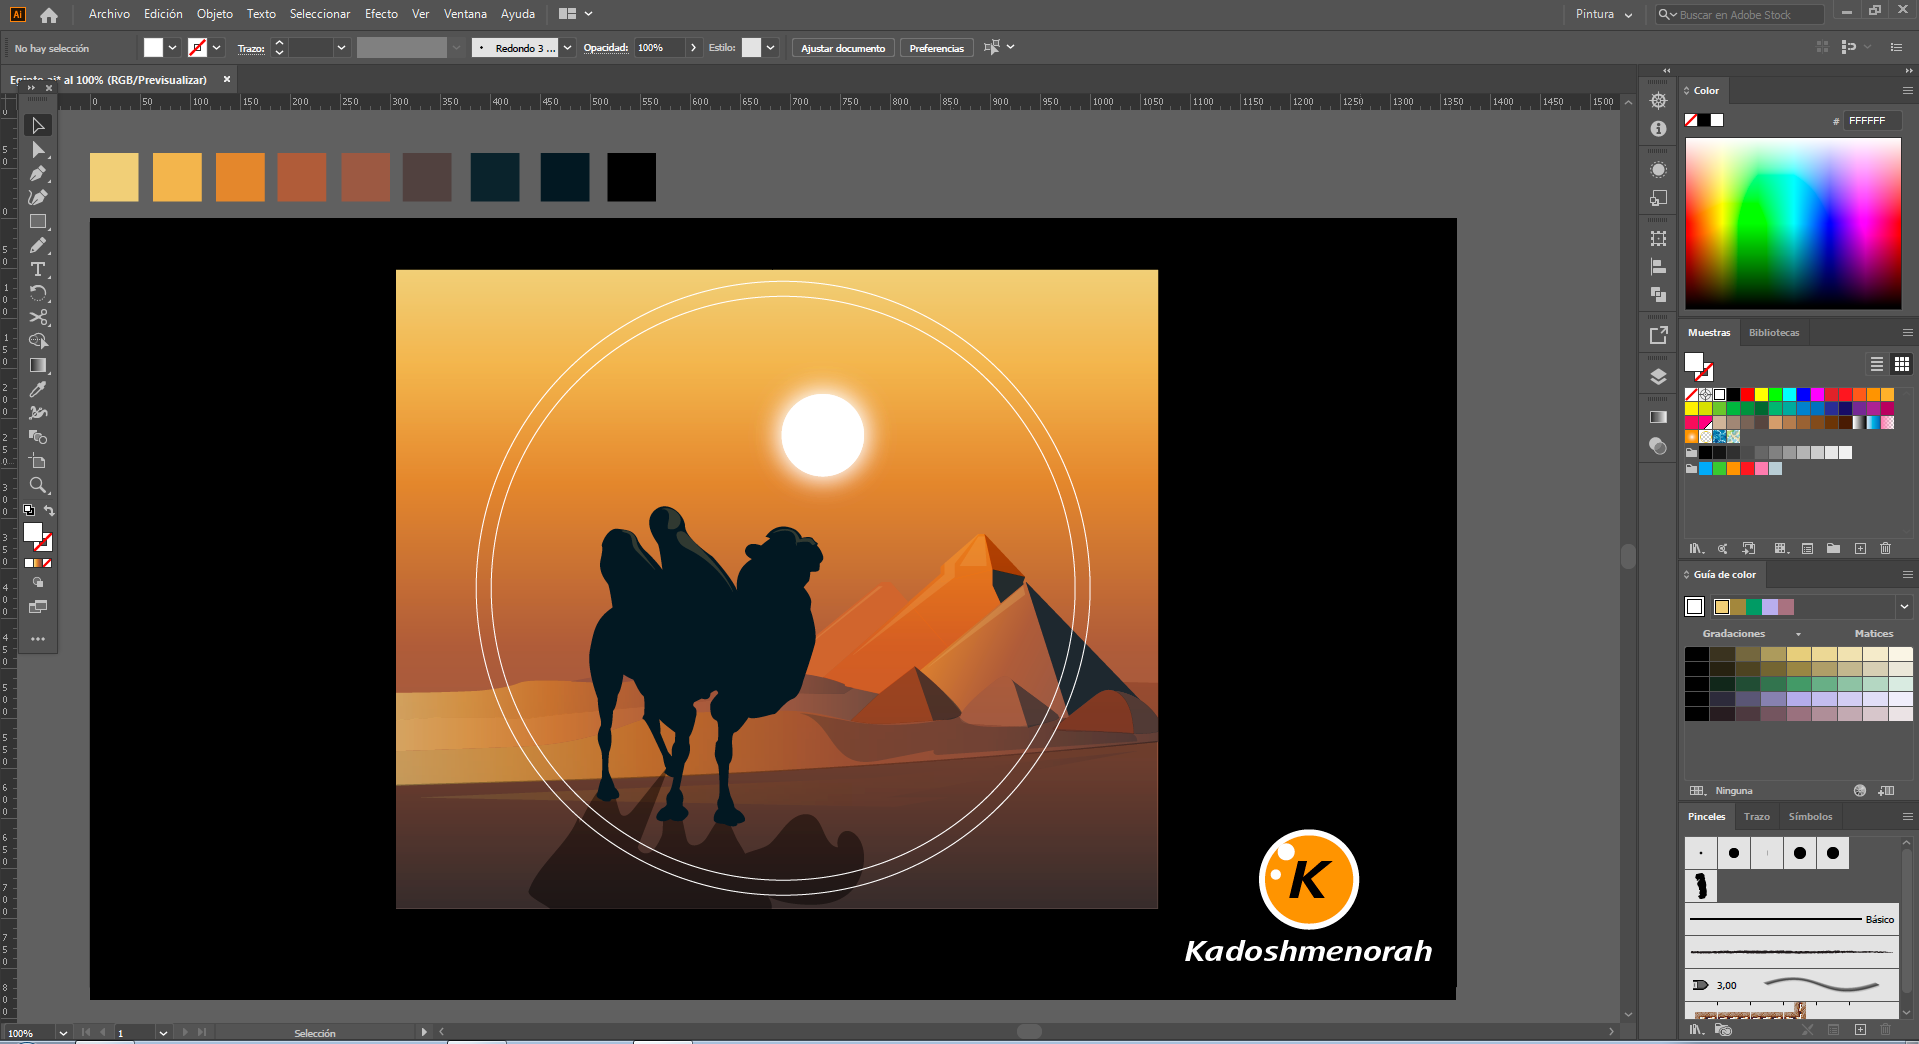Toggle screen mode icon in toolbox

(x=38, y=607)
